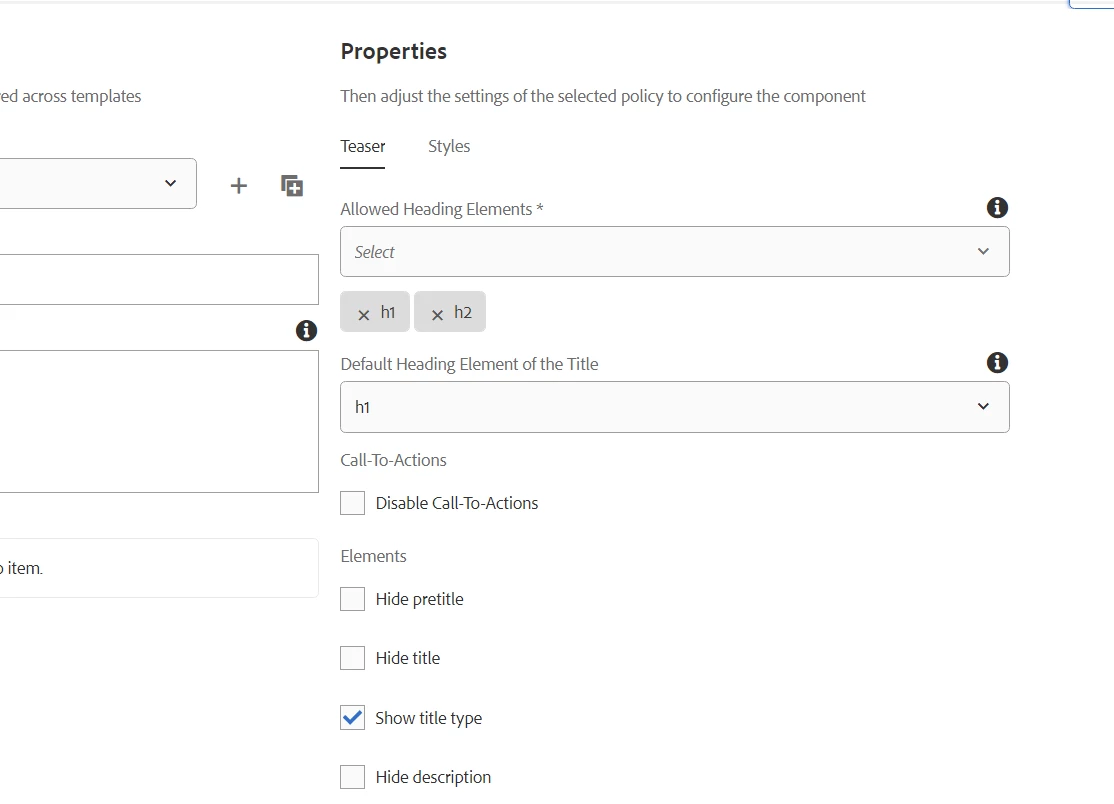
Task: Select the Teaser tab
Action: (363, 146)
